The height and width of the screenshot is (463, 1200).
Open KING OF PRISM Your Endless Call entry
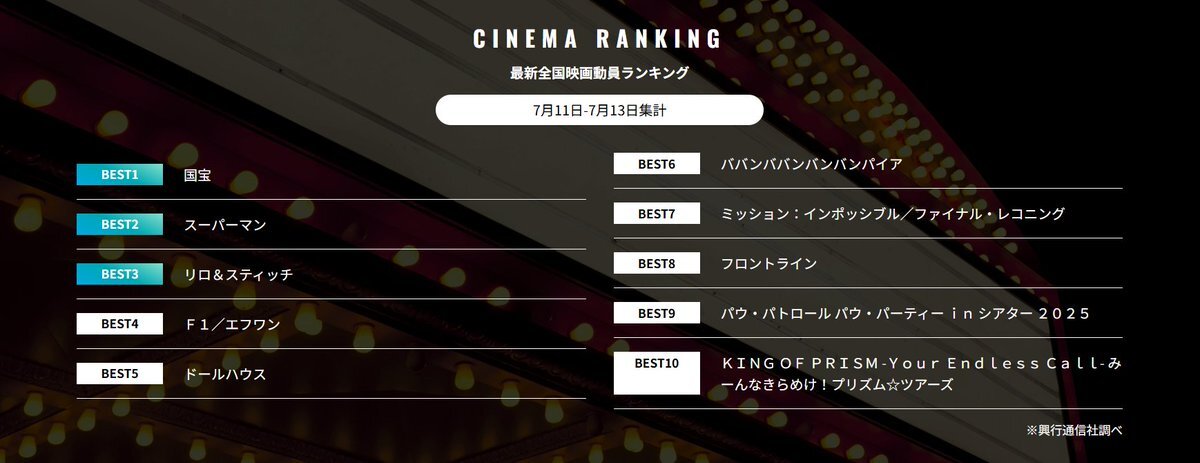(921, 374)
